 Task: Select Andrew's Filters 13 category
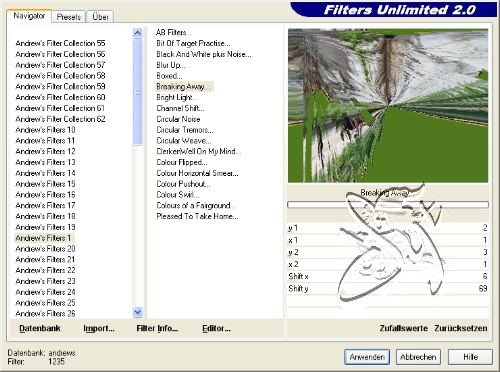point(45,162)
